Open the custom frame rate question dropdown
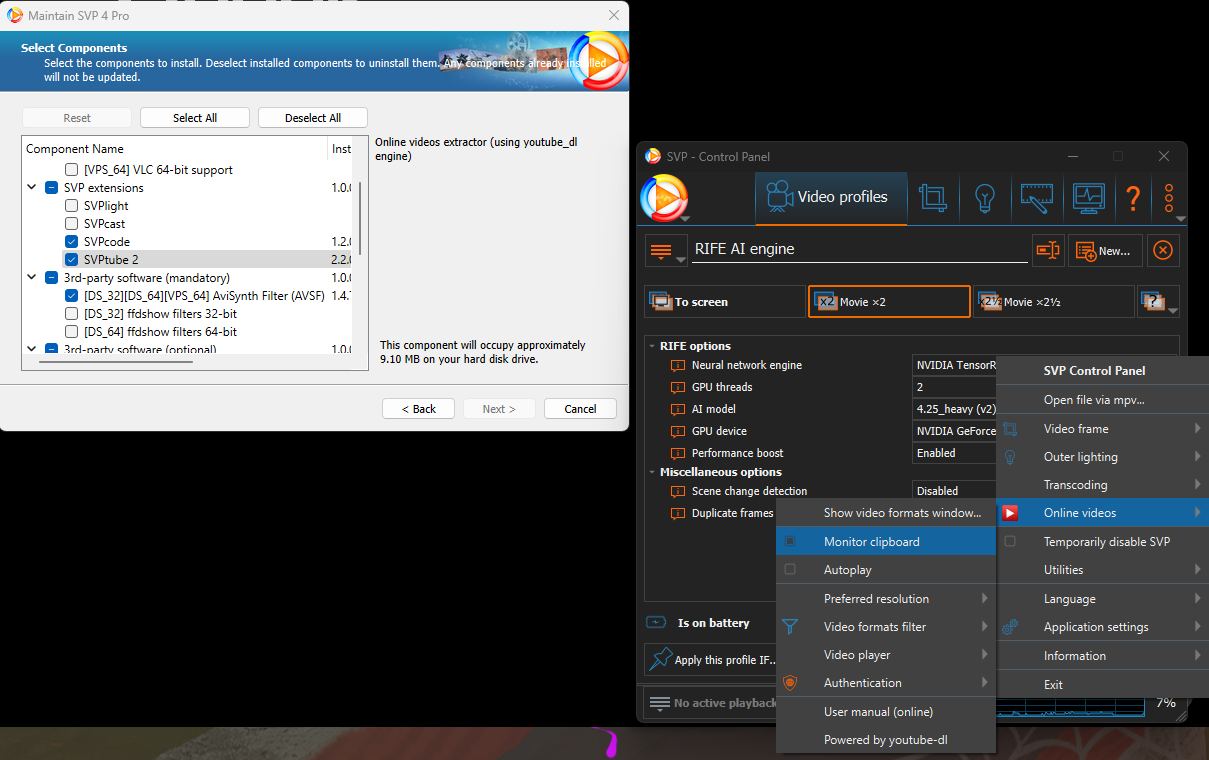This screenshot has height=760, width=1209. pyautogui.click(x=1158, y=302)
